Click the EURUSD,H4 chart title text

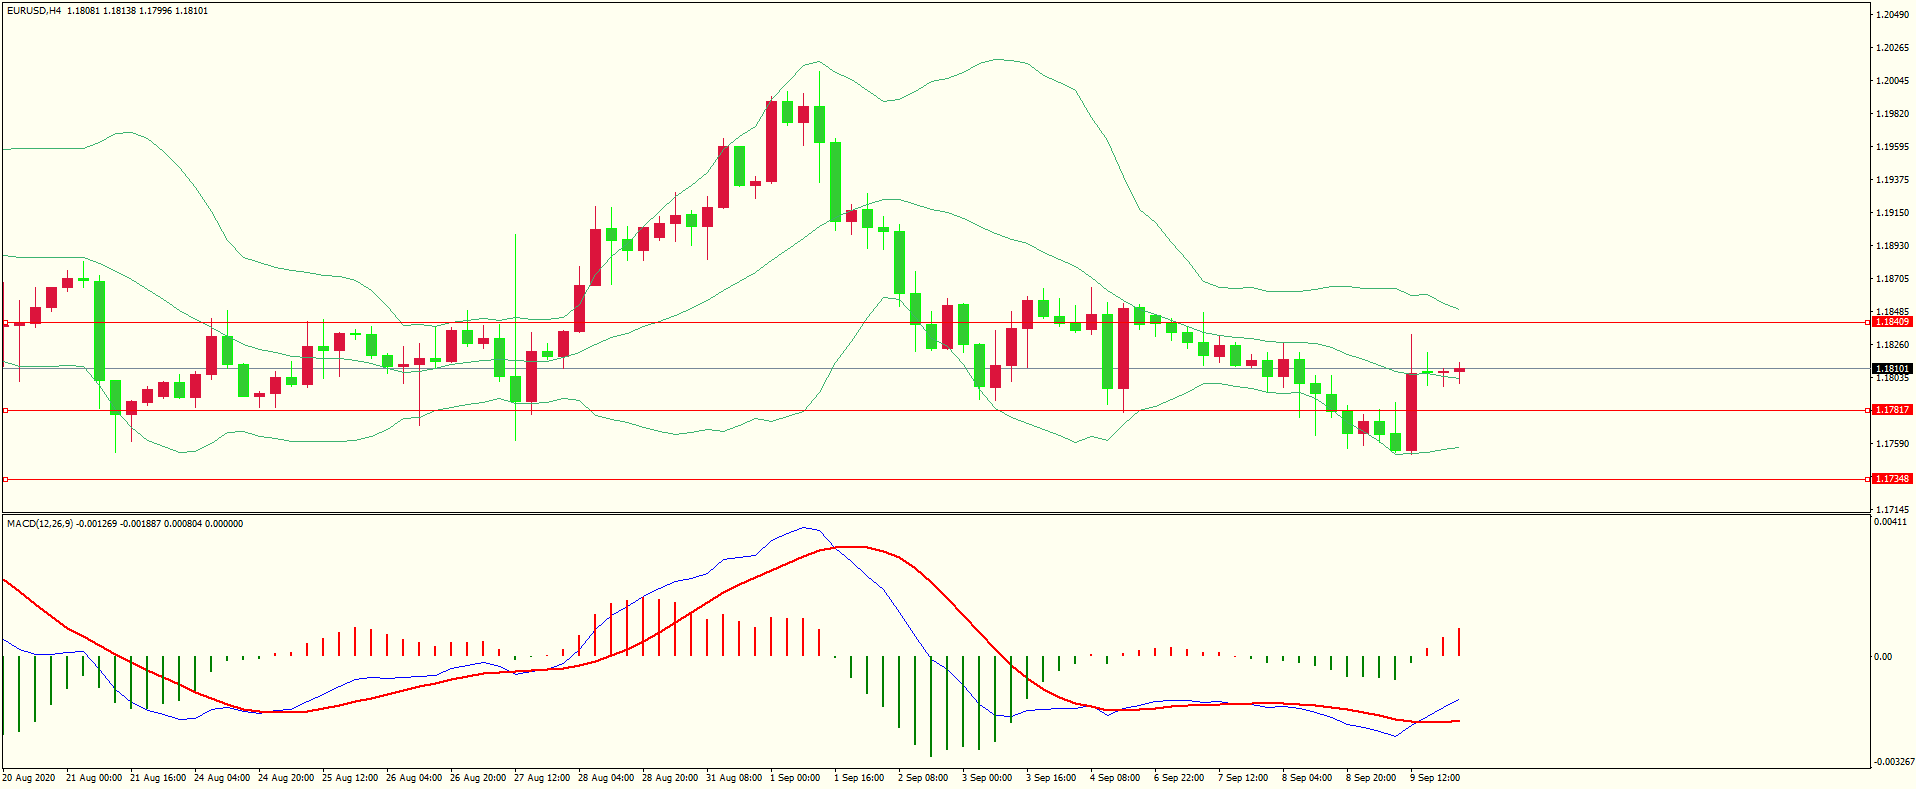tap(34, 11)
